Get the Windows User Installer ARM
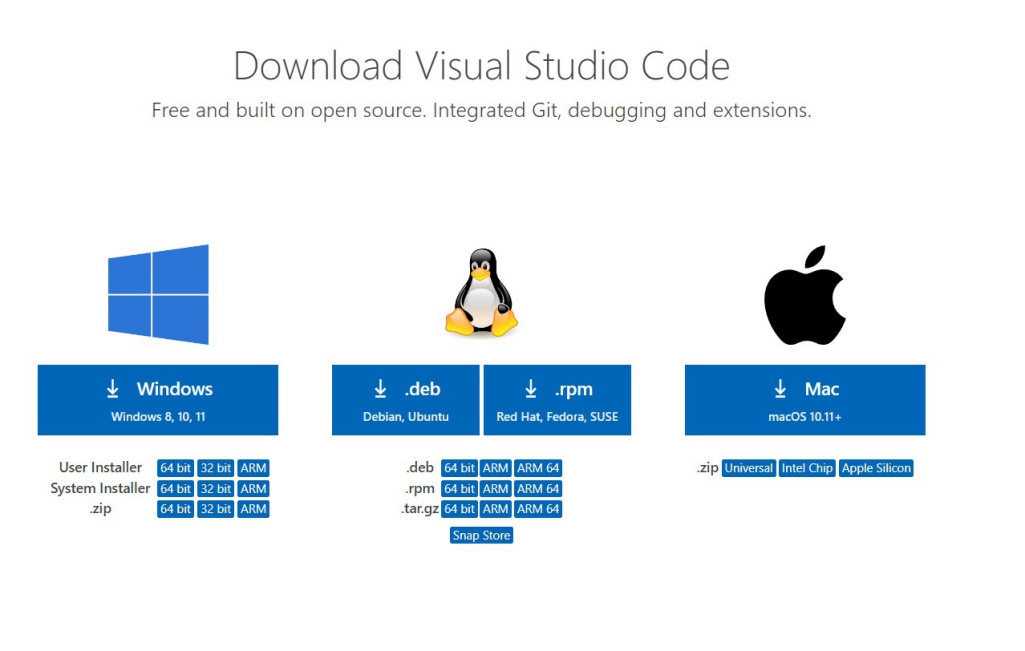Screen dimensions: 1025x651 coord(253,468)
